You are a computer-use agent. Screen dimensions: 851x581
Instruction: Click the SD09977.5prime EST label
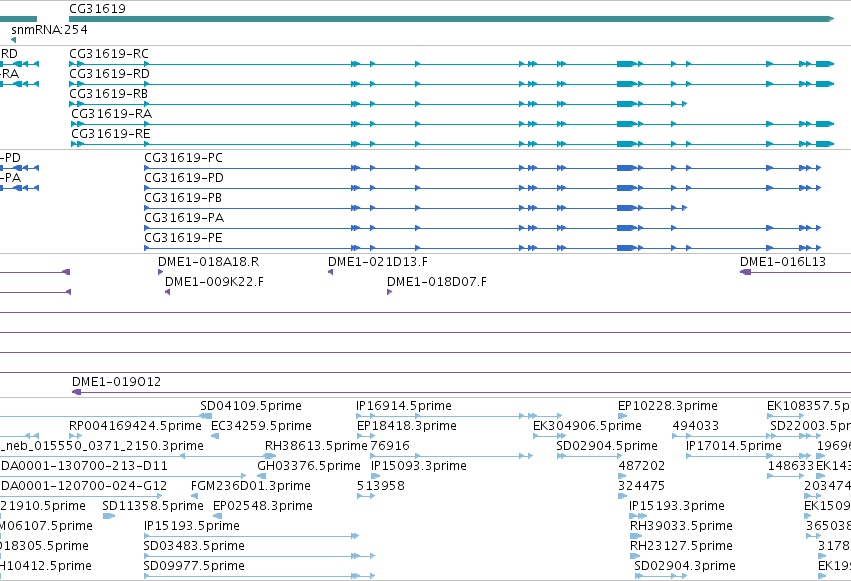(194, 566)
